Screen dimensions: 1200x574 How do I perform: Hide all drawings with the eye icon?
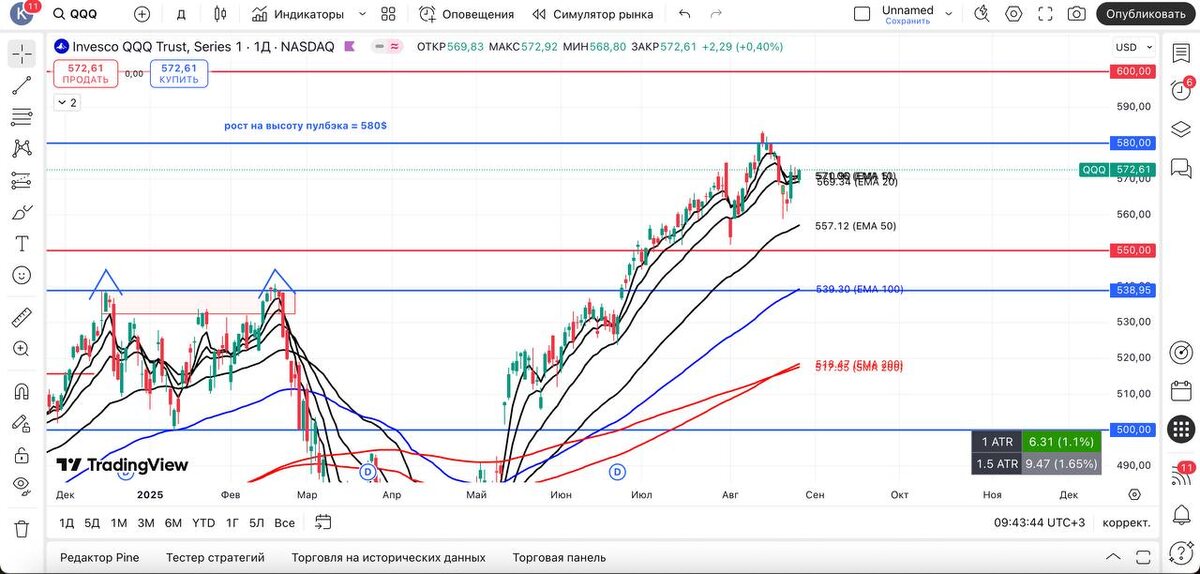pos(21,486)
